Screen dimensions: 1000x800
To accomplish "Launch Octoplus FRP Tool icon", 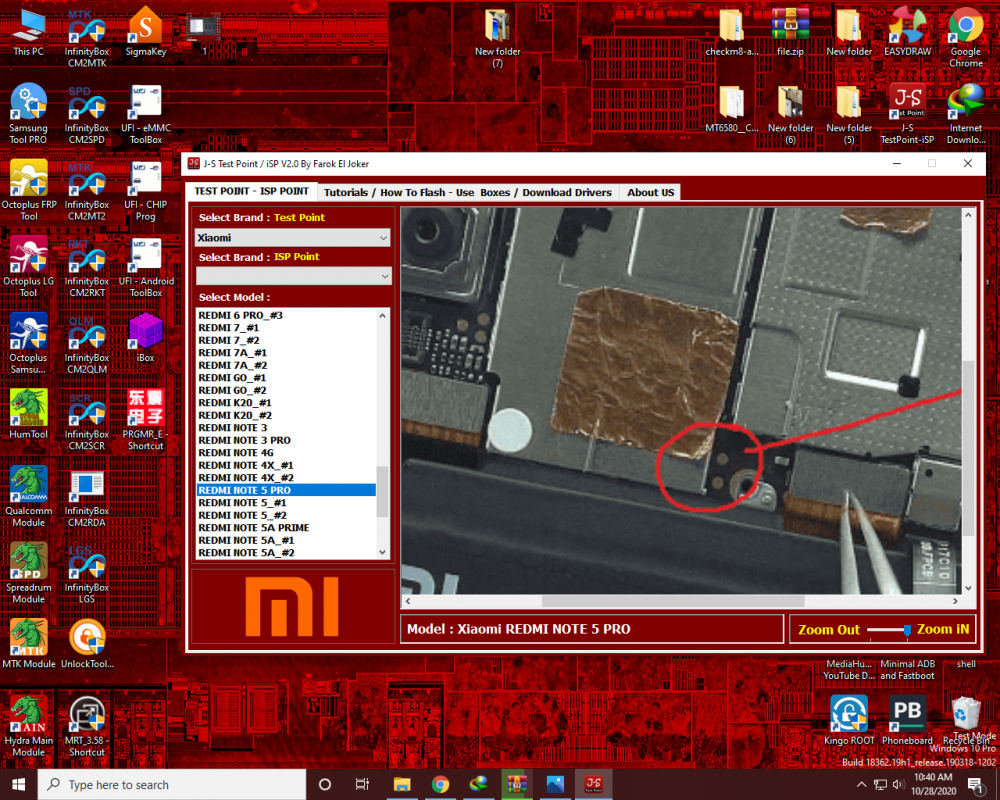I will pyautogui.click(x=29, y=191).
